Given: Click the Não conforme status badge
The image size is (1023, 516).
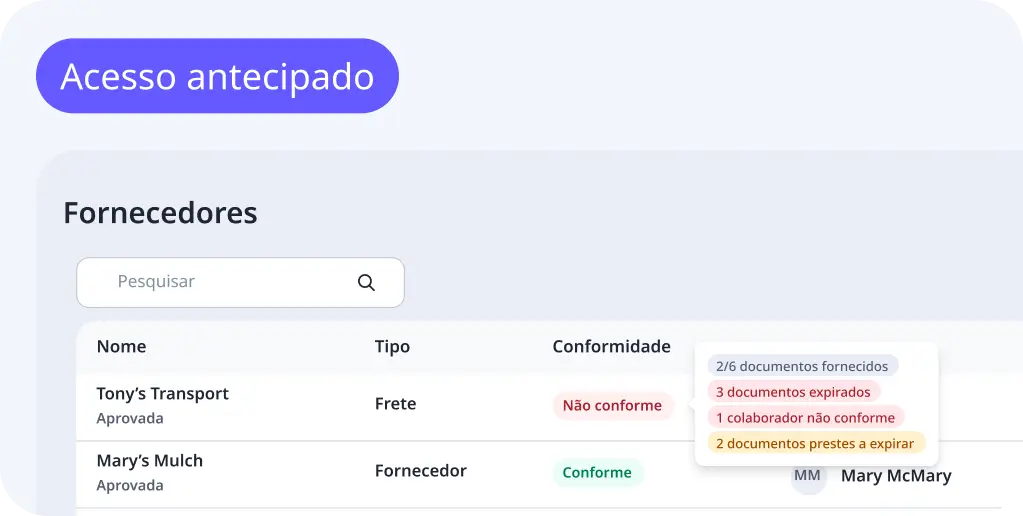Looking at the screenshot, I should (x=612, y=406).
